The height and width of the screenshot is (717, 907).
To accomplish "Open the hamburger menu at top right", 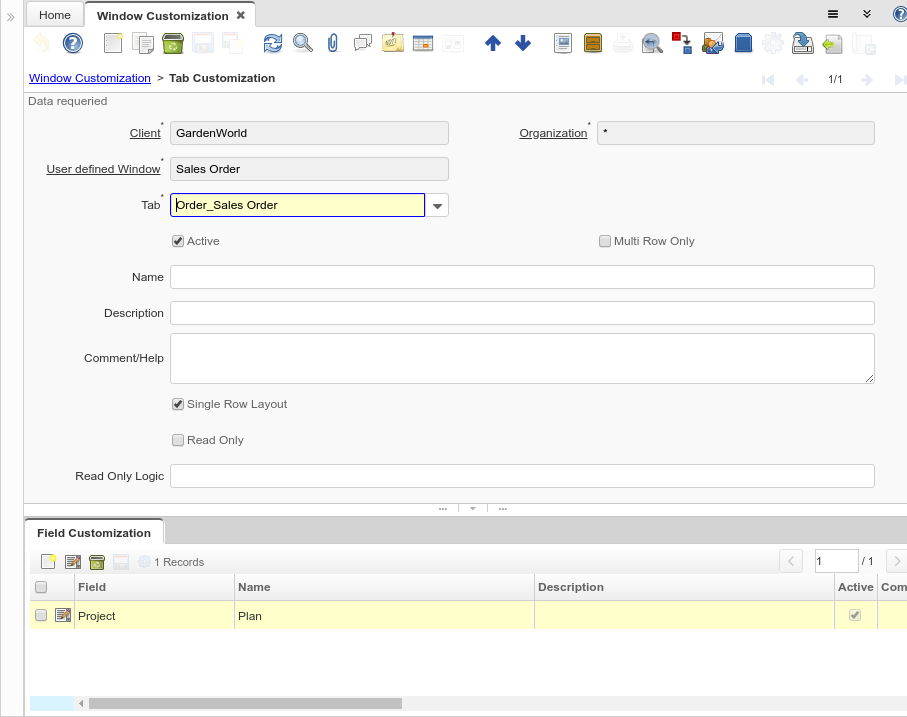I will [833, 14].
